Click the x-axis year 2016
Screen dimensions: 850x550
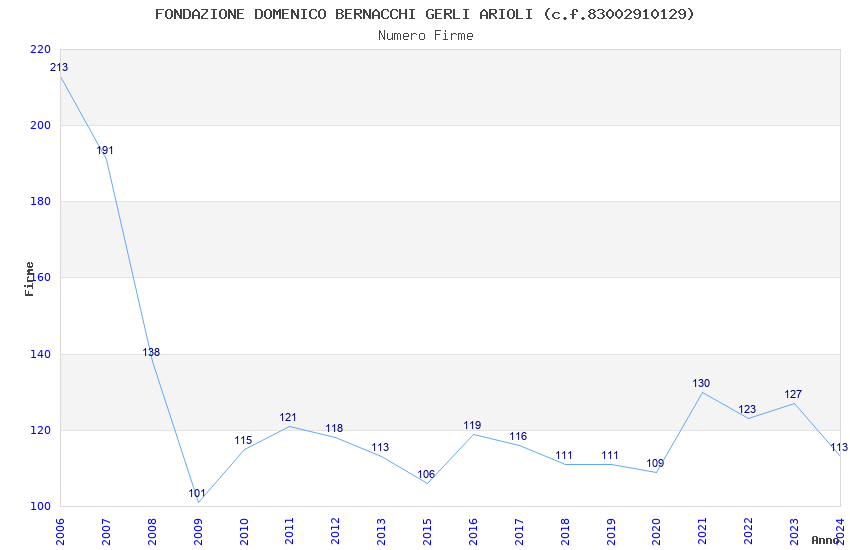(473, 532)
